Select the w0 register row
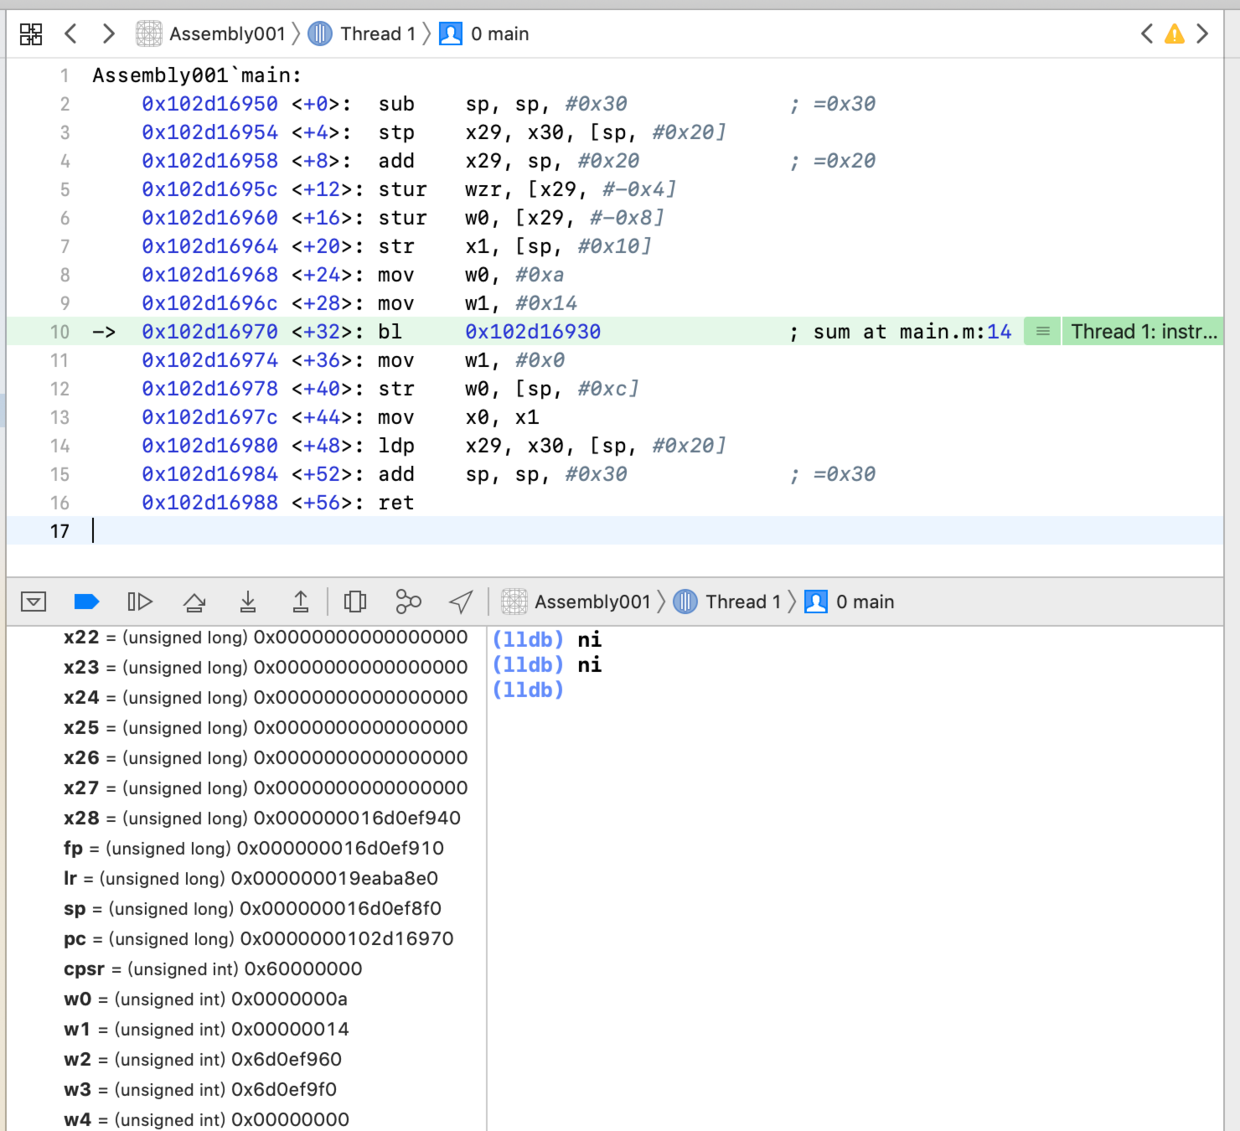The width and height of the screenshot is (1240, 1131). pyautogui.click(x=206, y=998)
